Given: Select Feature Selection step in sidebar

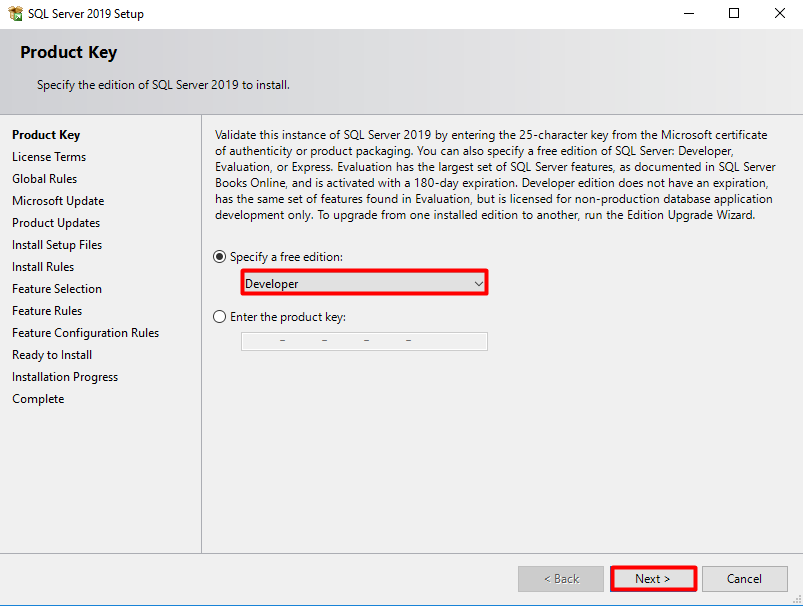Looking at the screenshot, I should [57, 289].
